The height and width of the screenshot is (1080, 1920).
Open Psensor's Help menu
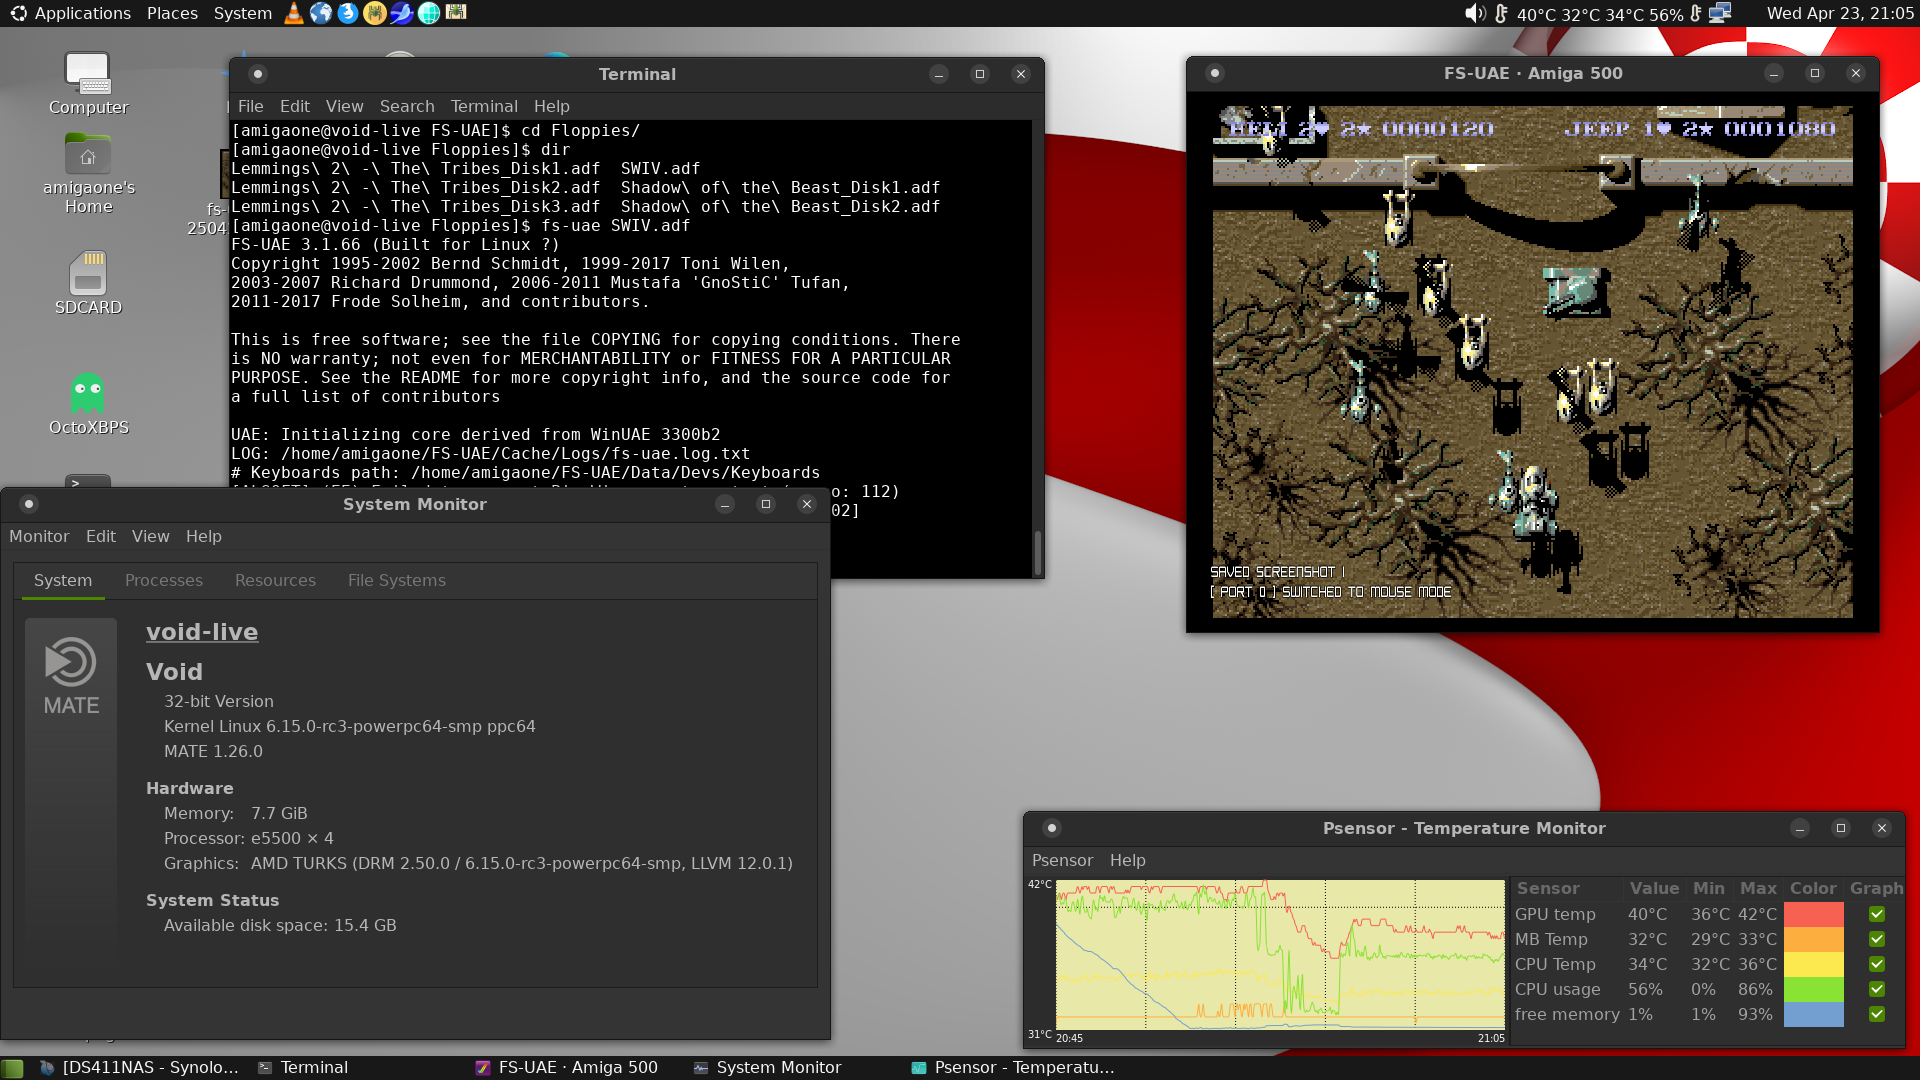coord(1127,860)
